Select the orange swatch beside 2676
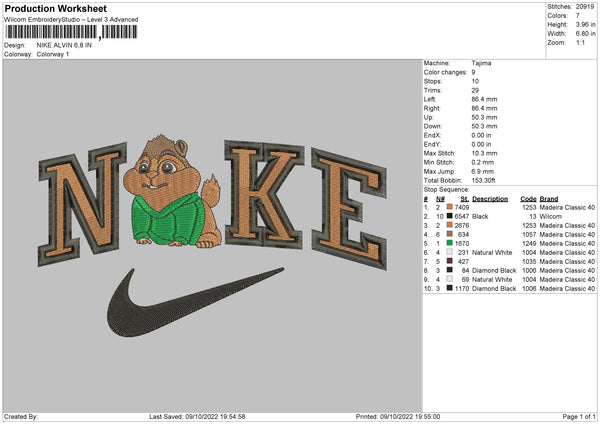600x424 pixels. pyautogui.click(x=450, y=225)
